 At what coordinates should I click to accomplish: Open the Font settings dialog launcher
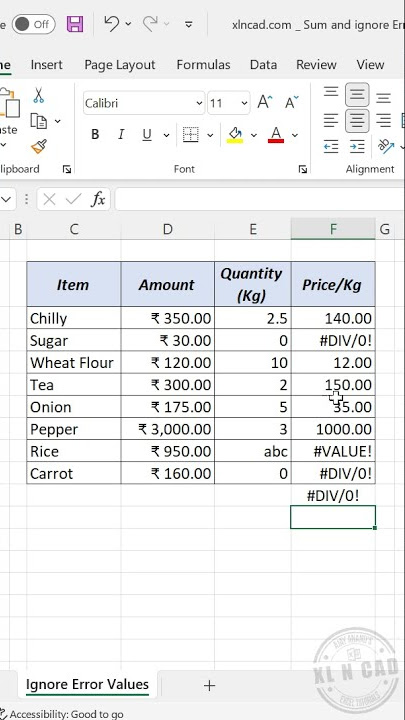pyautogui.click(x=303, y=169)
